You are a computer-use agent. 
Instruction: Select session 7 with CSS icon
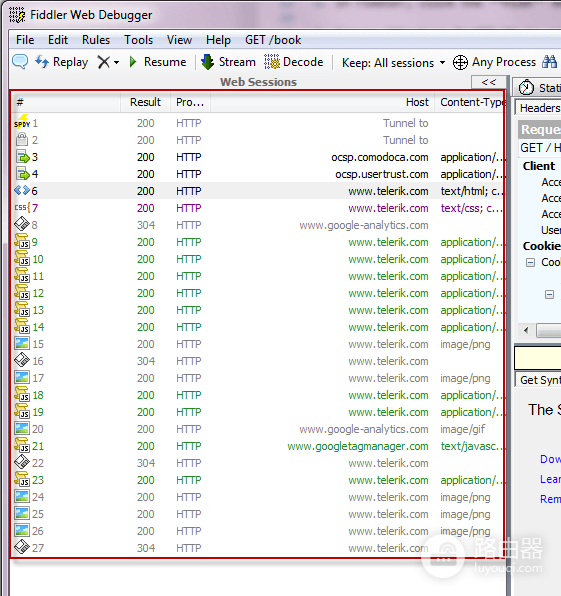click(258, 208)
